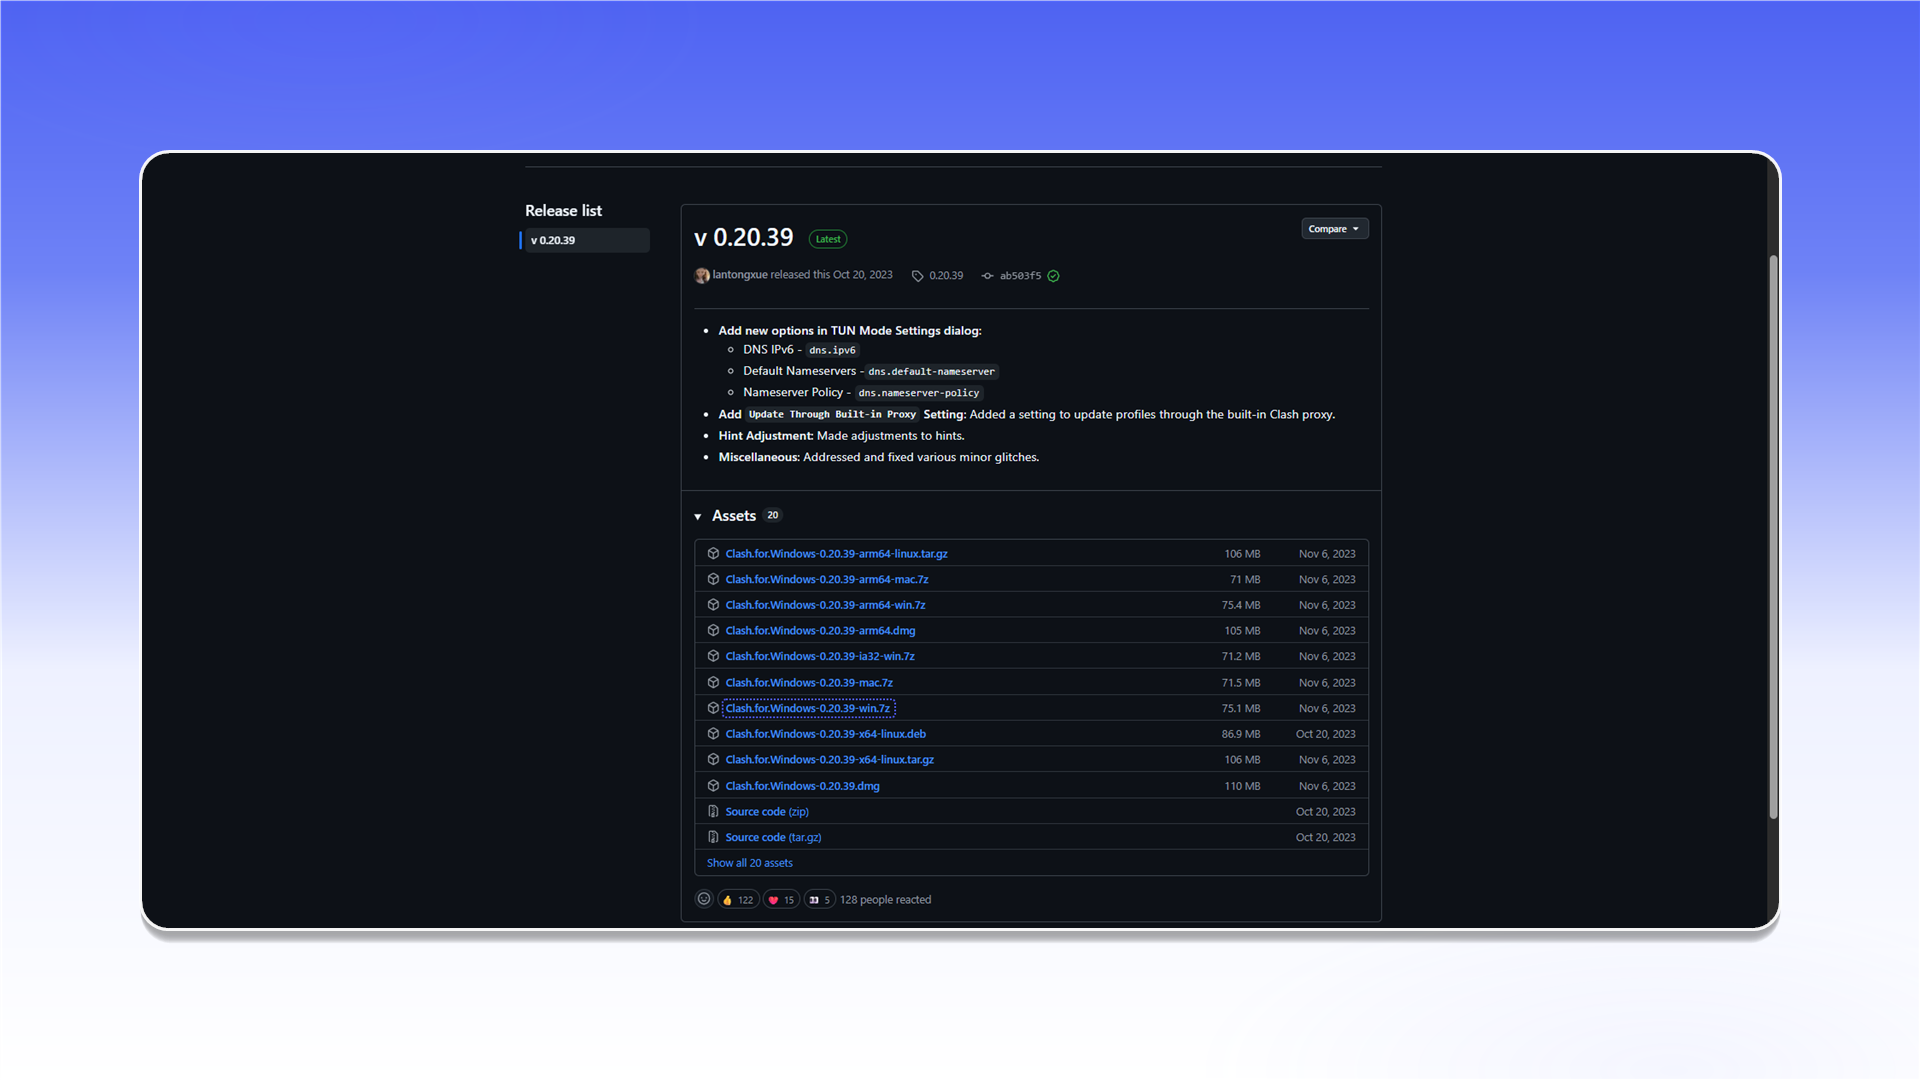Click package icon for 0.20.39-win.7z

tap(713, 709)
